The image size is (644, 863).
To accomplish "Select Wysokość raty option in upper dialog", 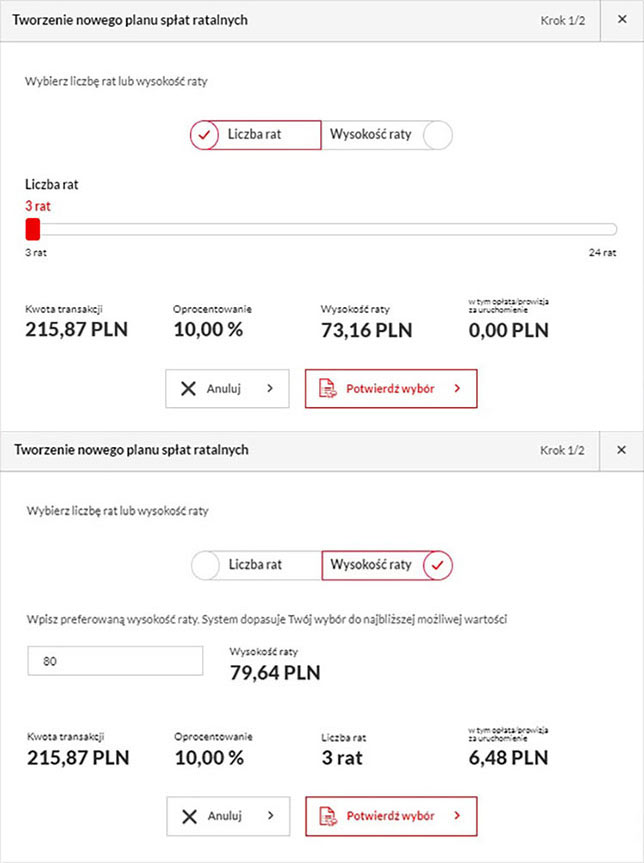I will (370, 134).
